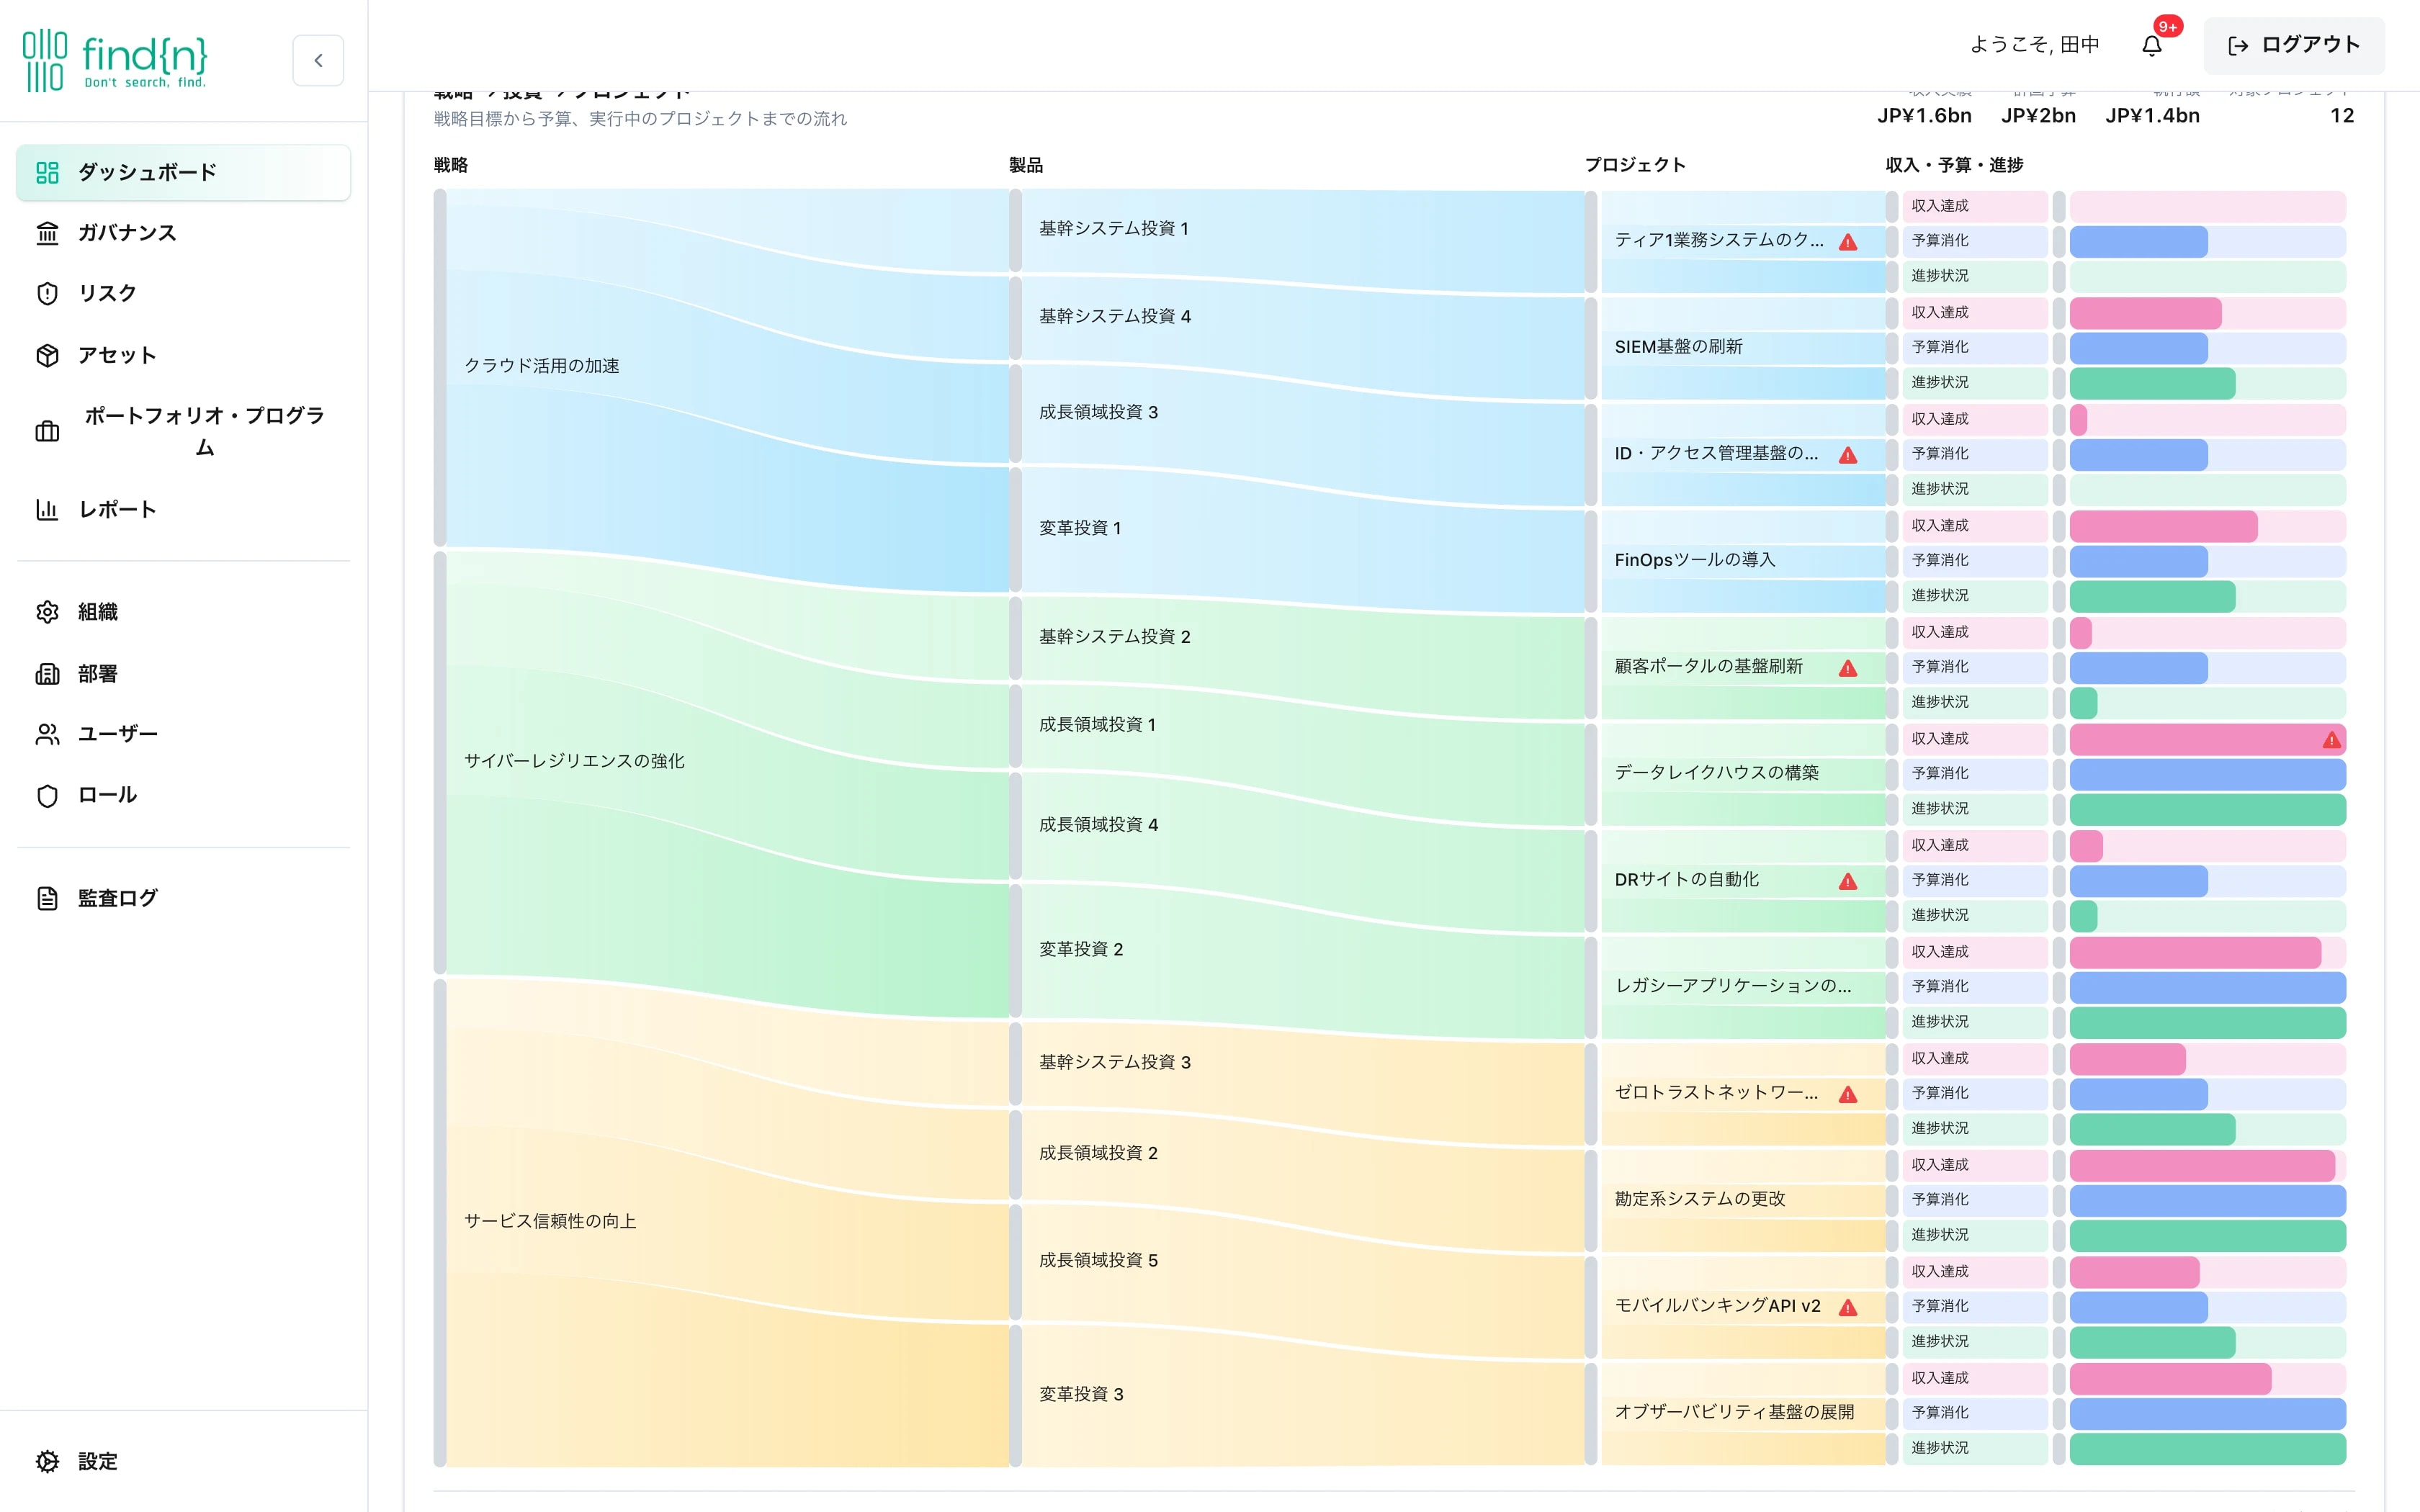Select ダッシュボード in the sidebar
This screenshot has height=1512, width=2420.
click(x=183, y=172)
